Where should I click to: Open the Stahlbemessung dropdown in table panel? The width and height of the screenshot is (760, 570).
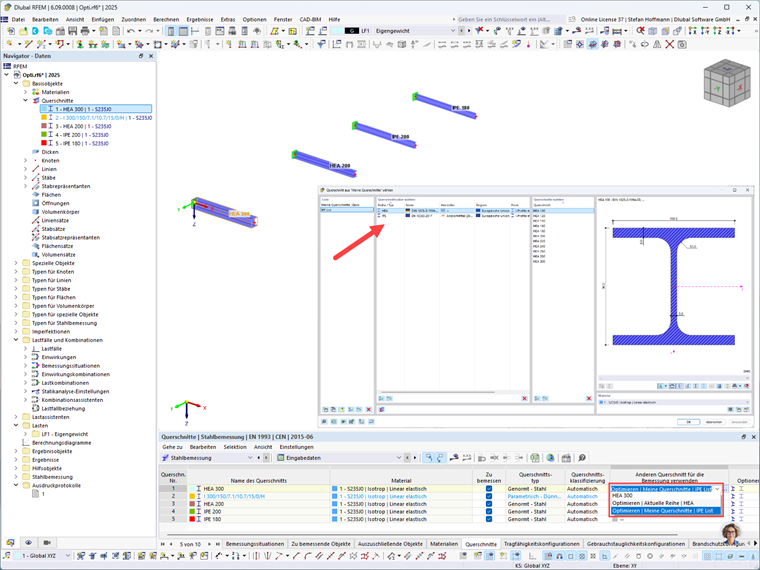(250, 458)
